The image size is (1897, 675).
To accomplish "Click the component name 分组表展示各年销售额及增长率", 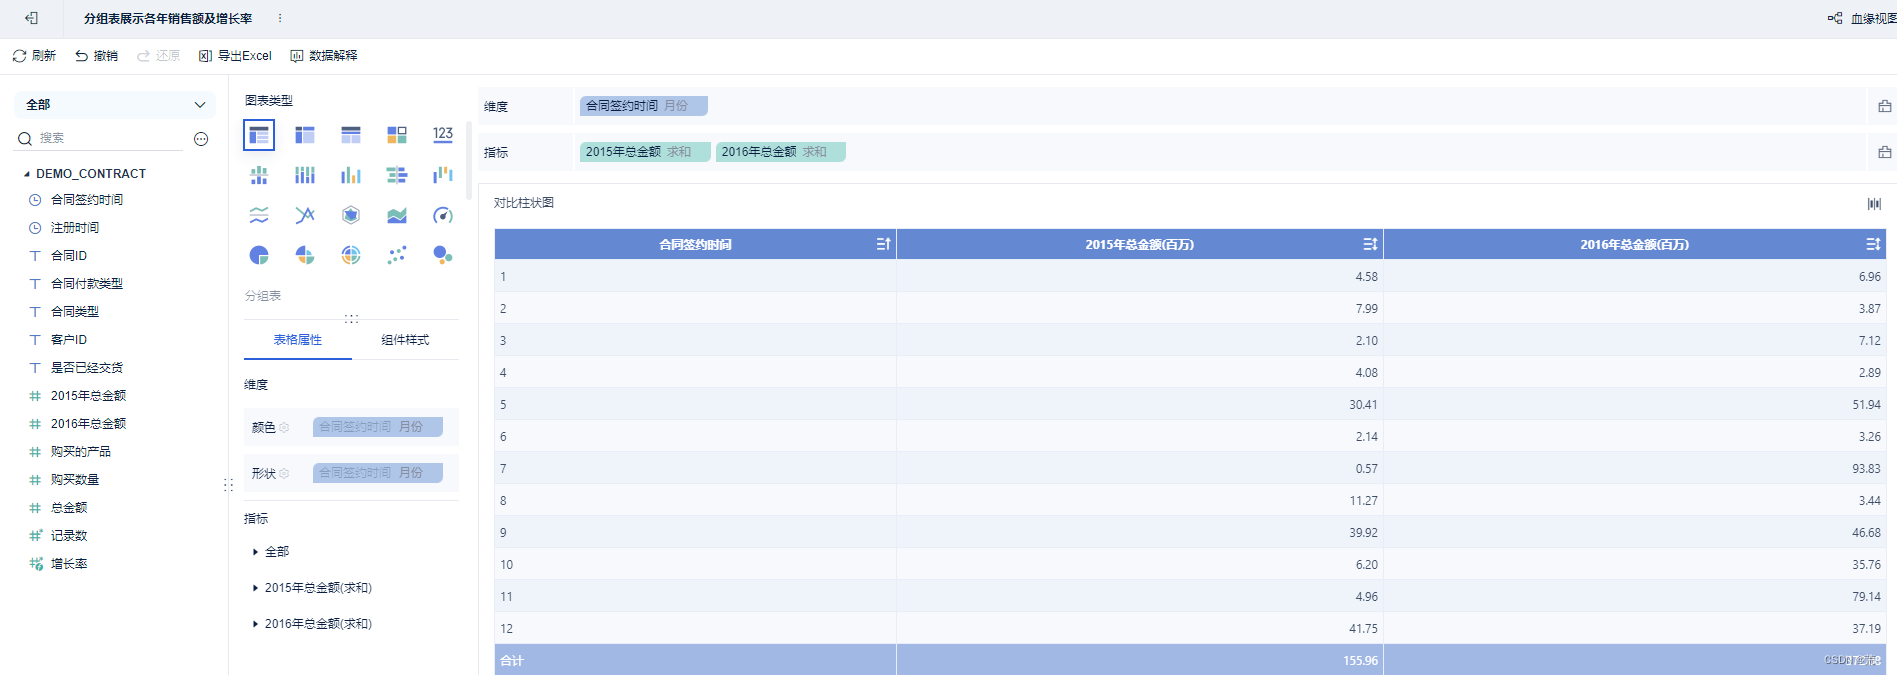I will pos(168,18).
